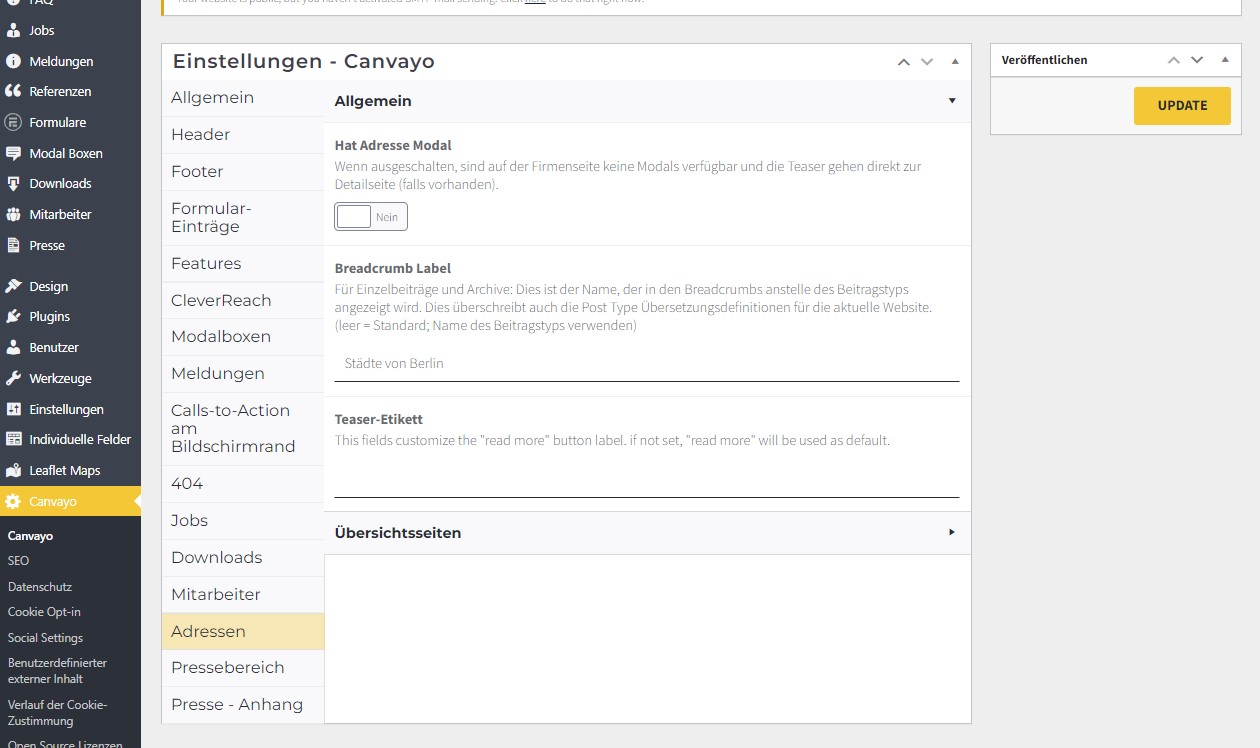
Task: Select the CleverReach settings tab
Action: [x=221, y=301]
